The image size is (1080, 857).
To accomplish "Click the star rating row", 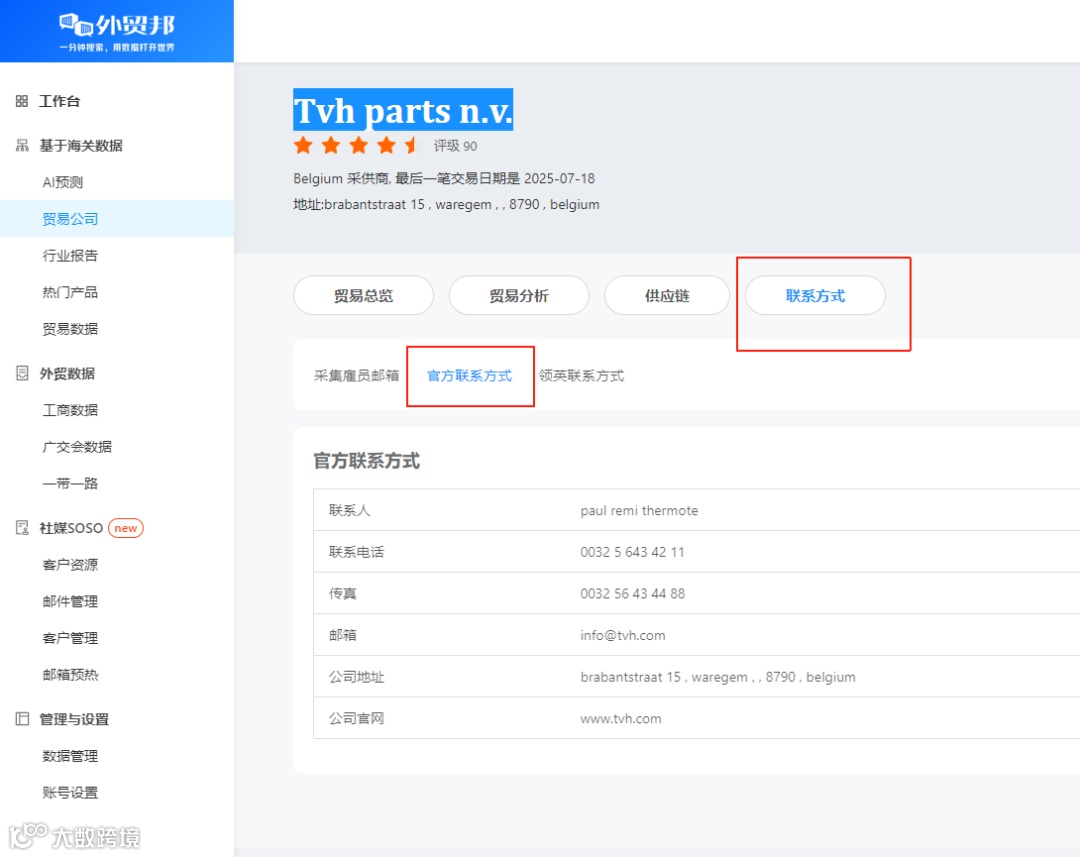I will [x=357, y=145].
